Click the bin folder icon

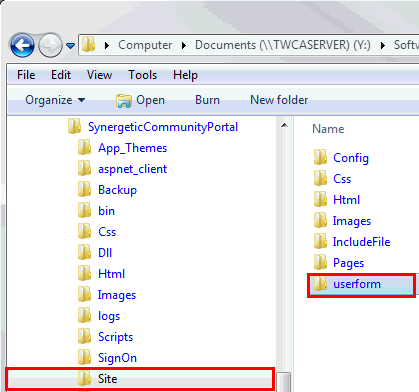click(84, 211)
